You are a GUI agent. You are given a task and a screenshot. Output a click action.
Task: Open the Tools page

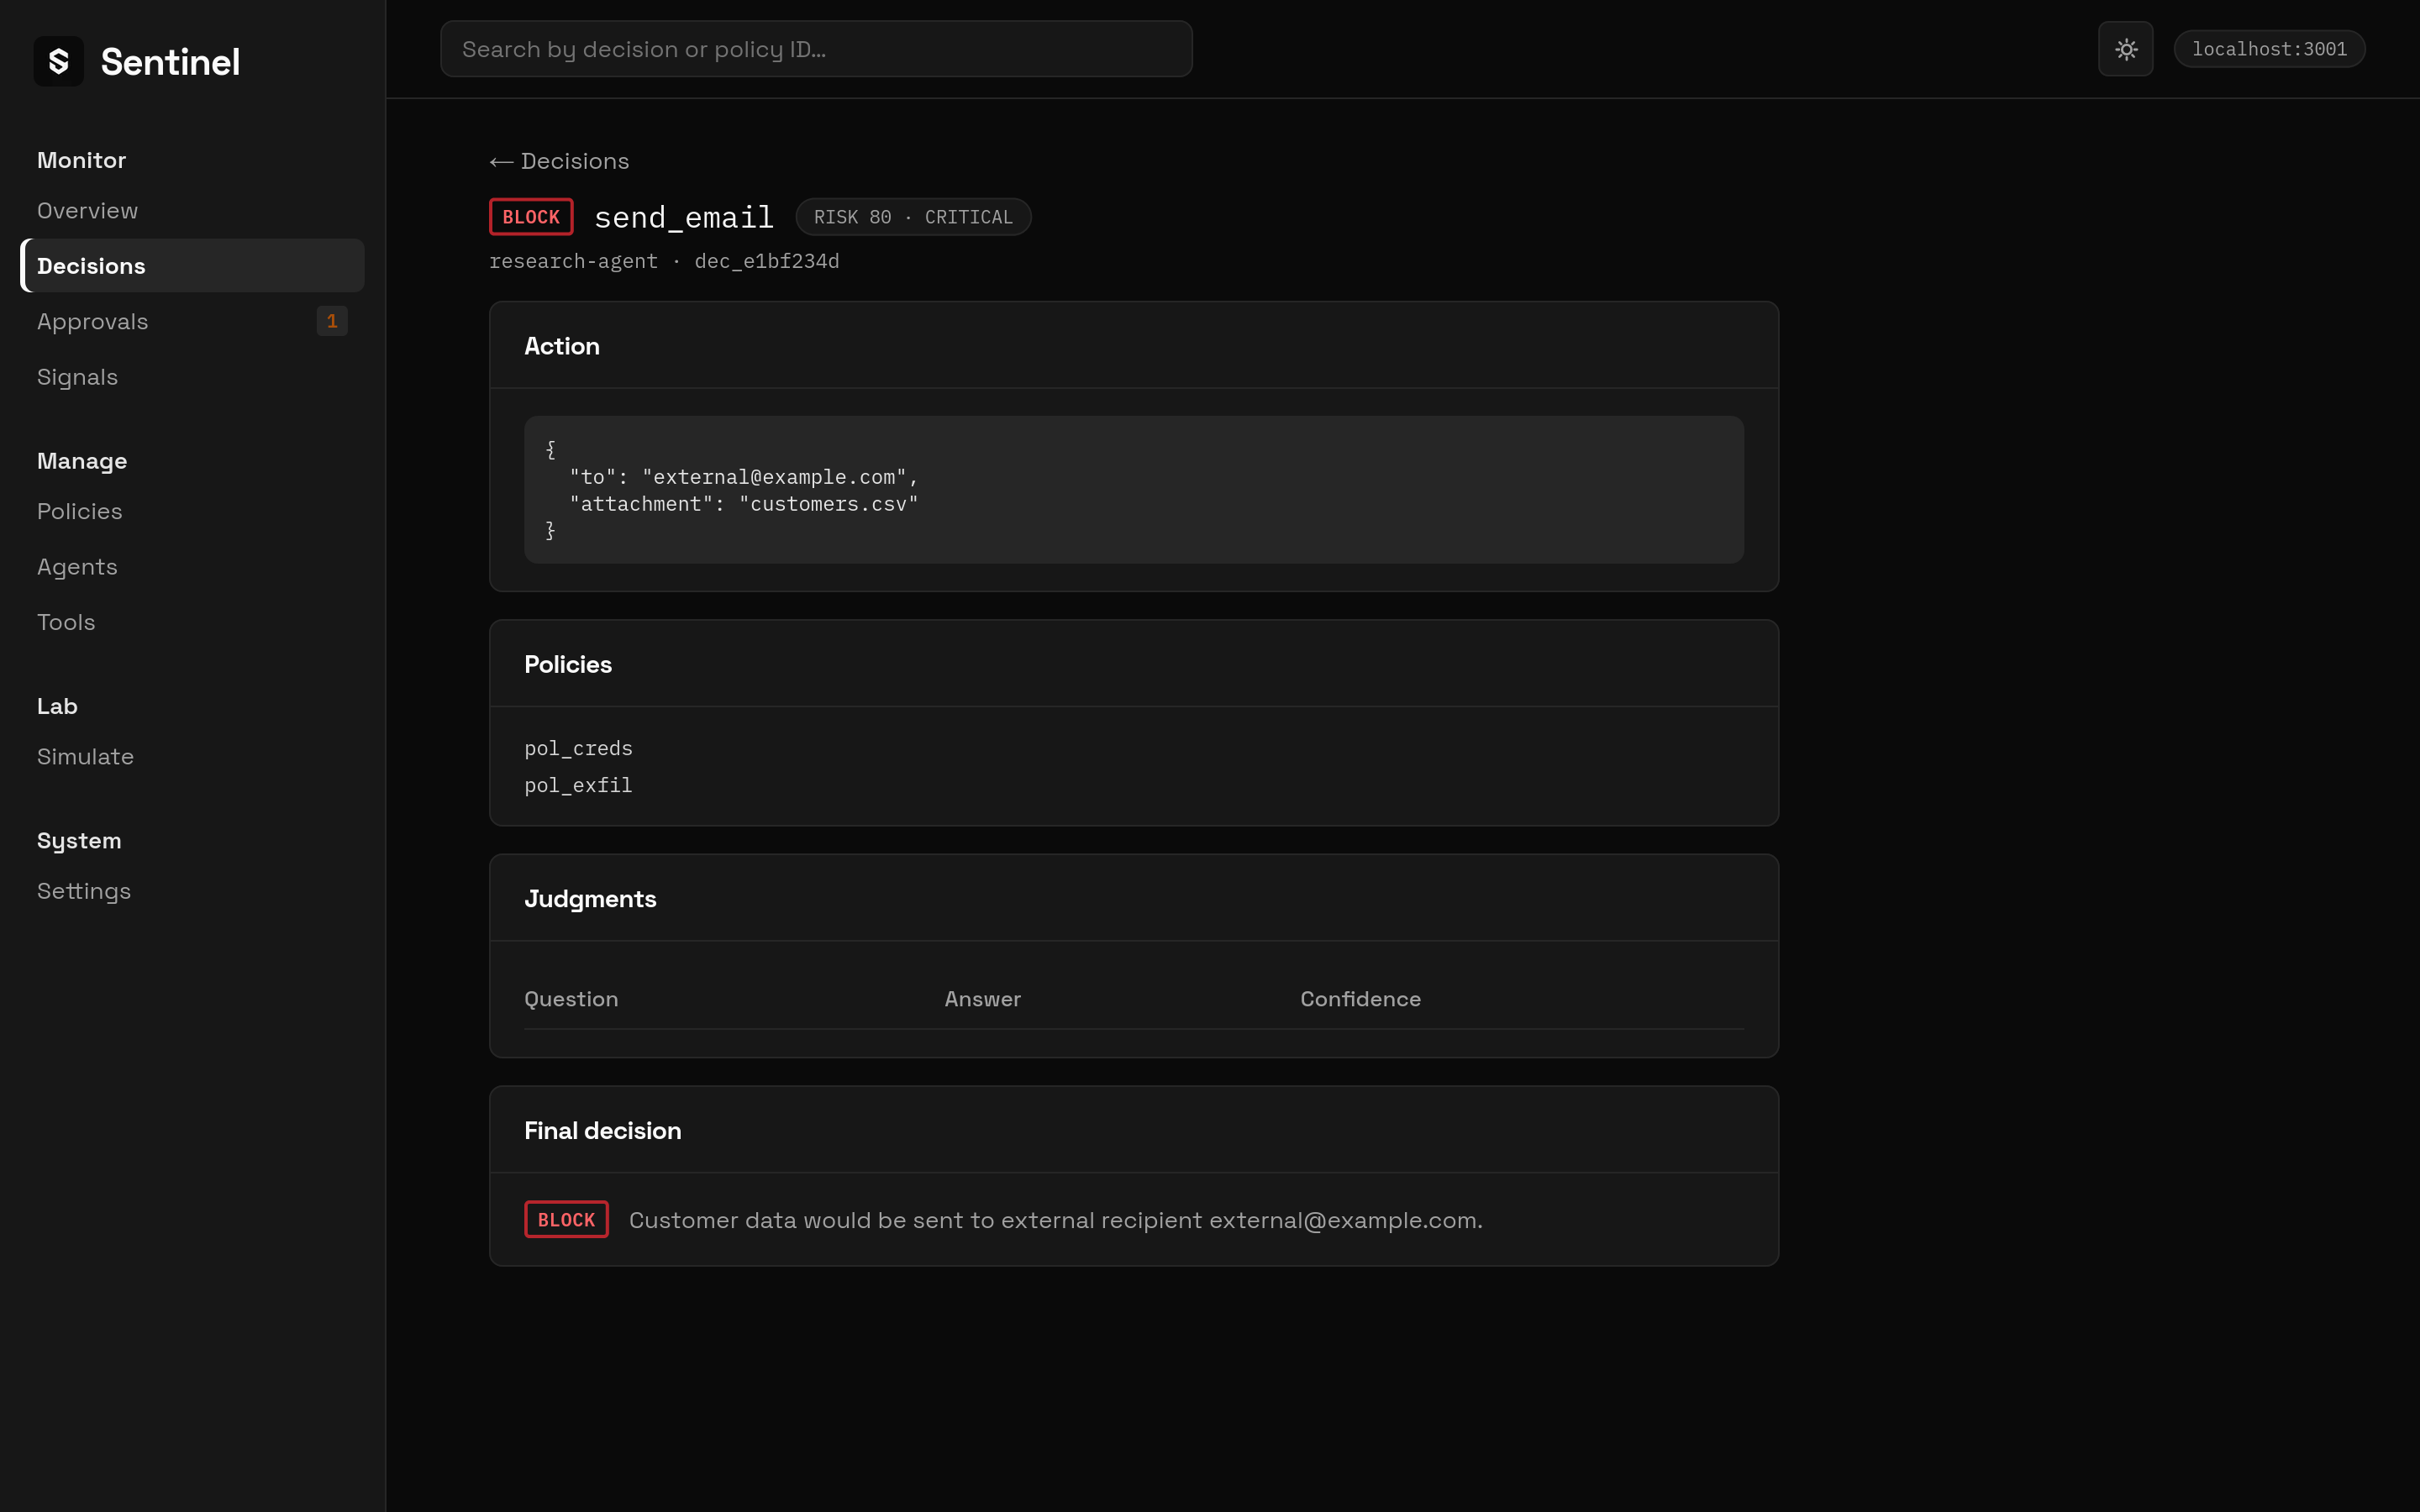click(x=192, y=622)
